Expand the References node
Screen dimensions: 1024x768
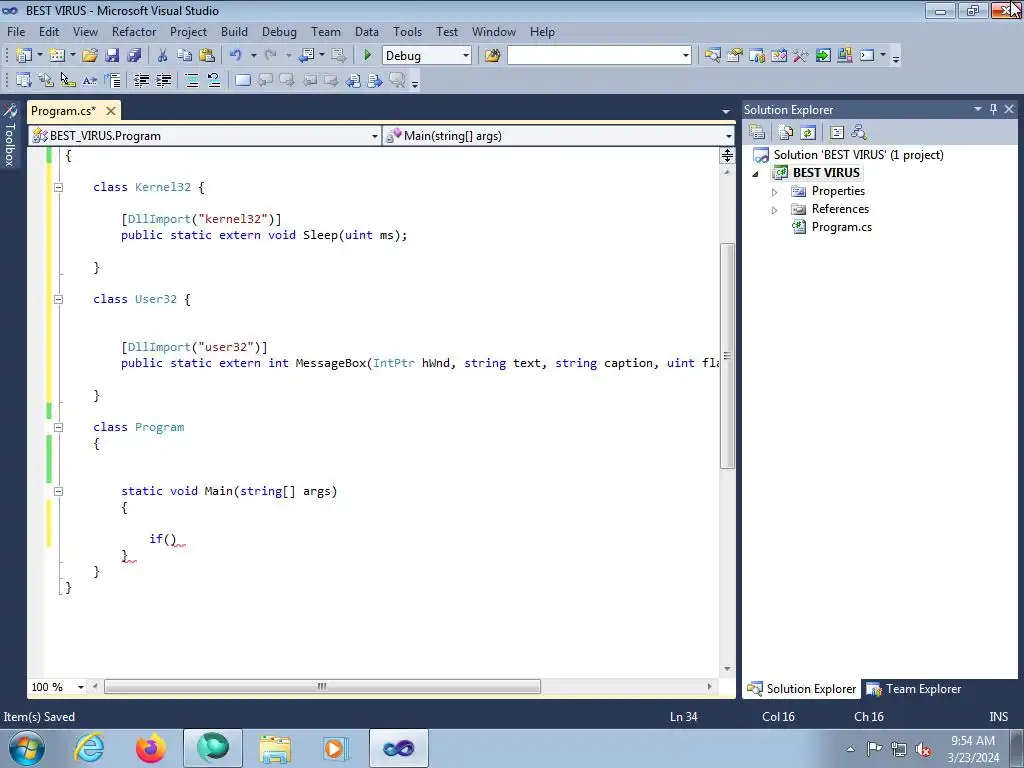tap(775, 210)
